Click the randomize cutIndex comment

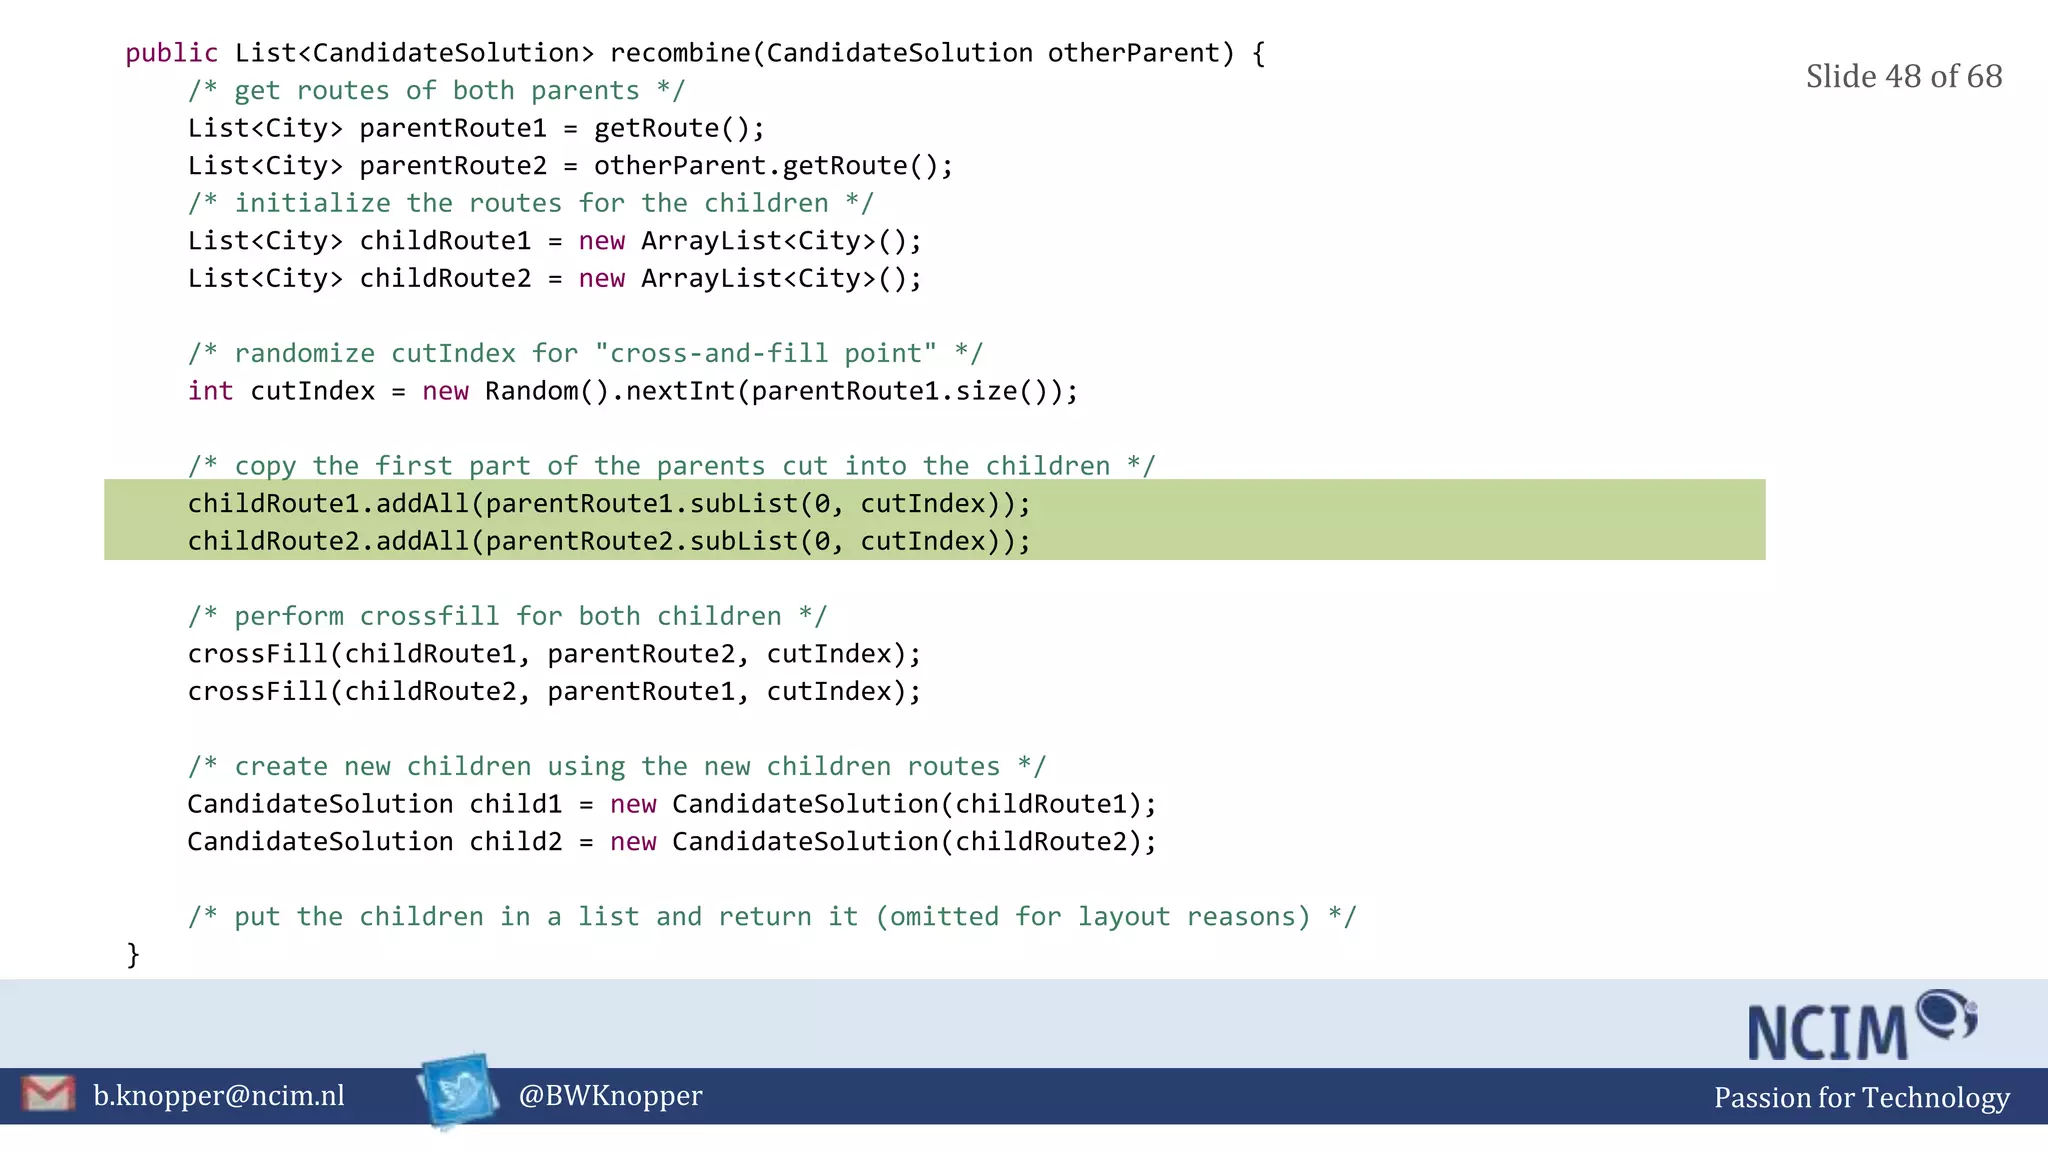(585, 353)
